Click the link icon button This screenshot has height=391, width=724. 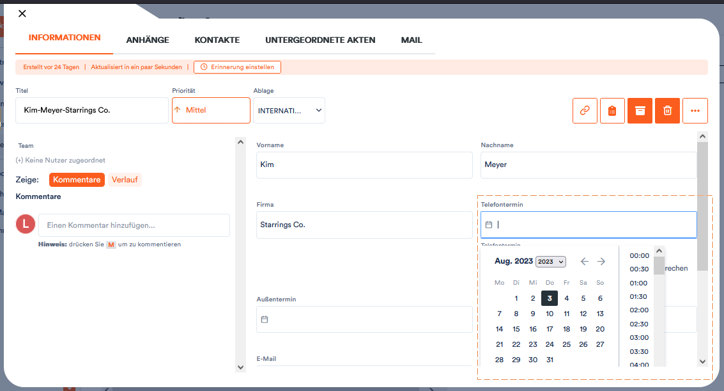[x=585, y=111]
